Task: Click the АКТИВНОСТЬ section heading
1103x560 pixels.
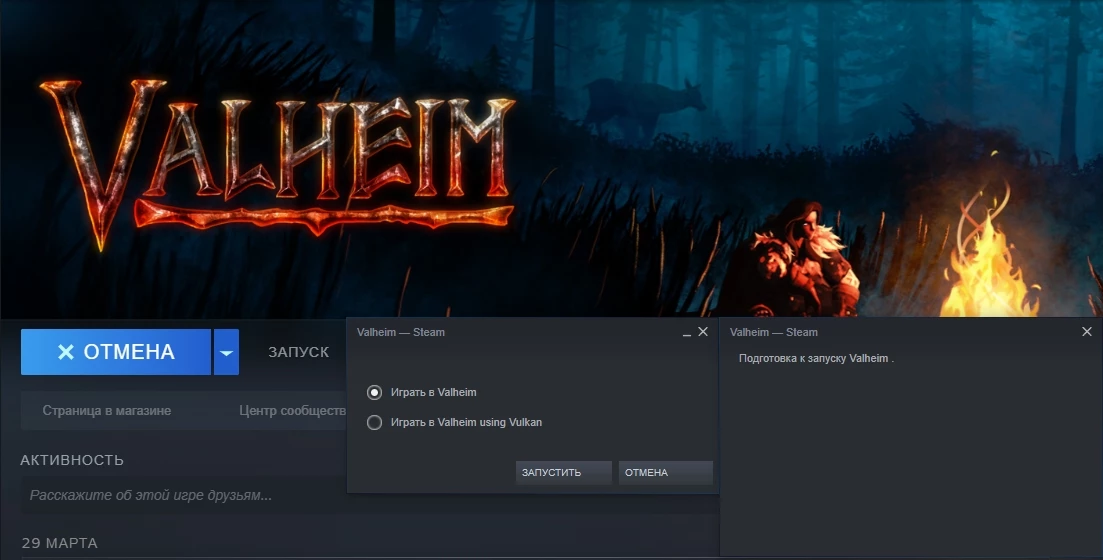Action: [72, 460]
